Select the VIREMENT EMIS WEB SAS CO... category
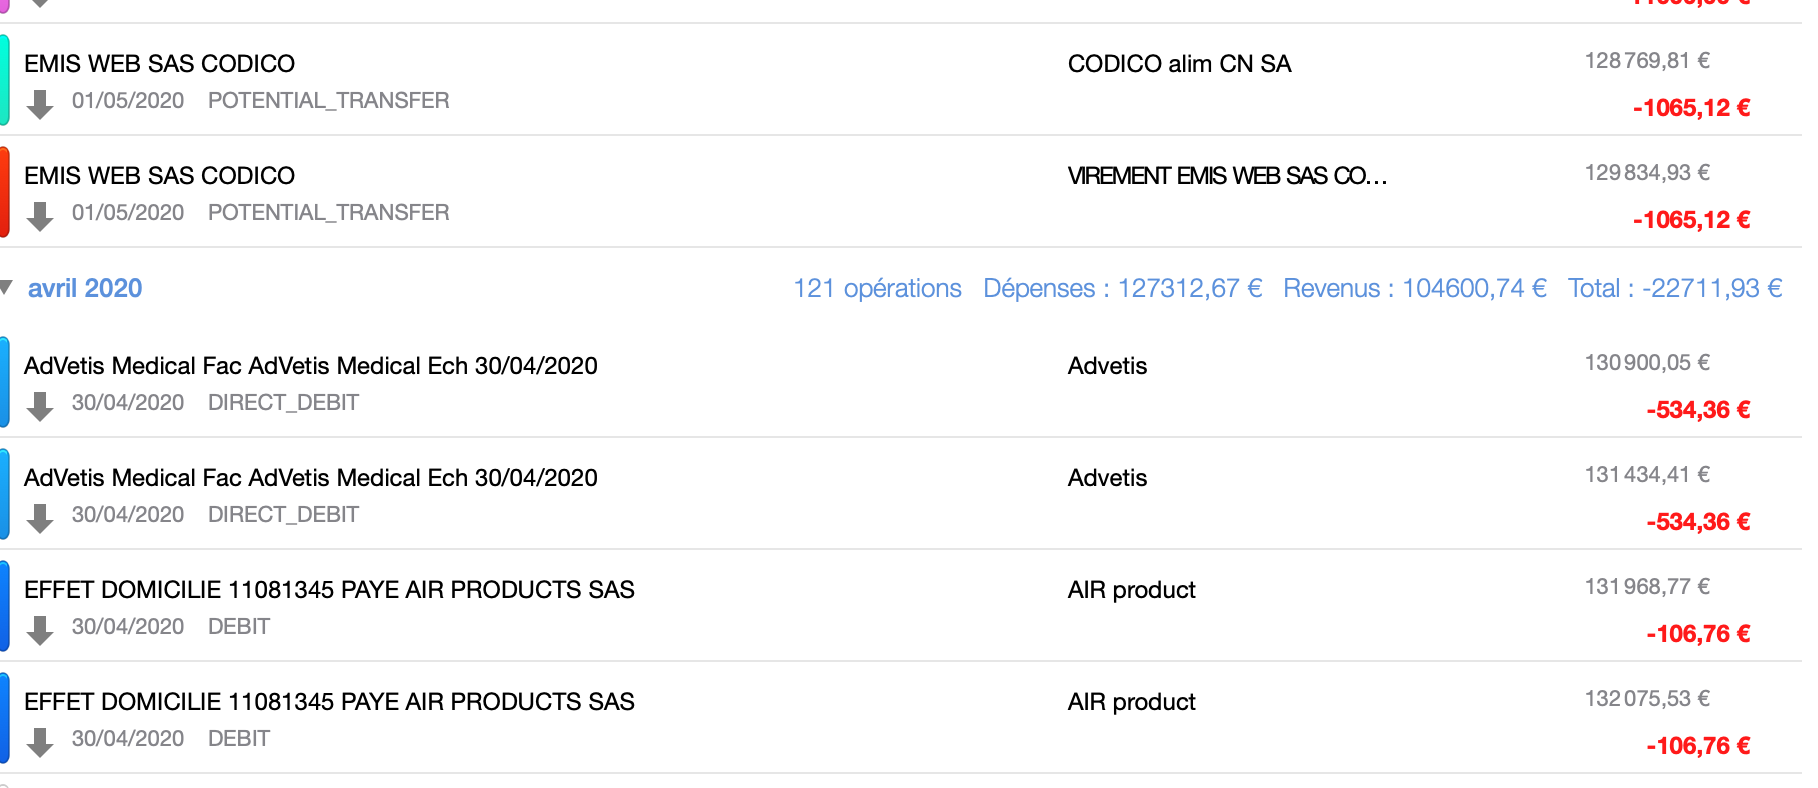 pos(1227,176)
